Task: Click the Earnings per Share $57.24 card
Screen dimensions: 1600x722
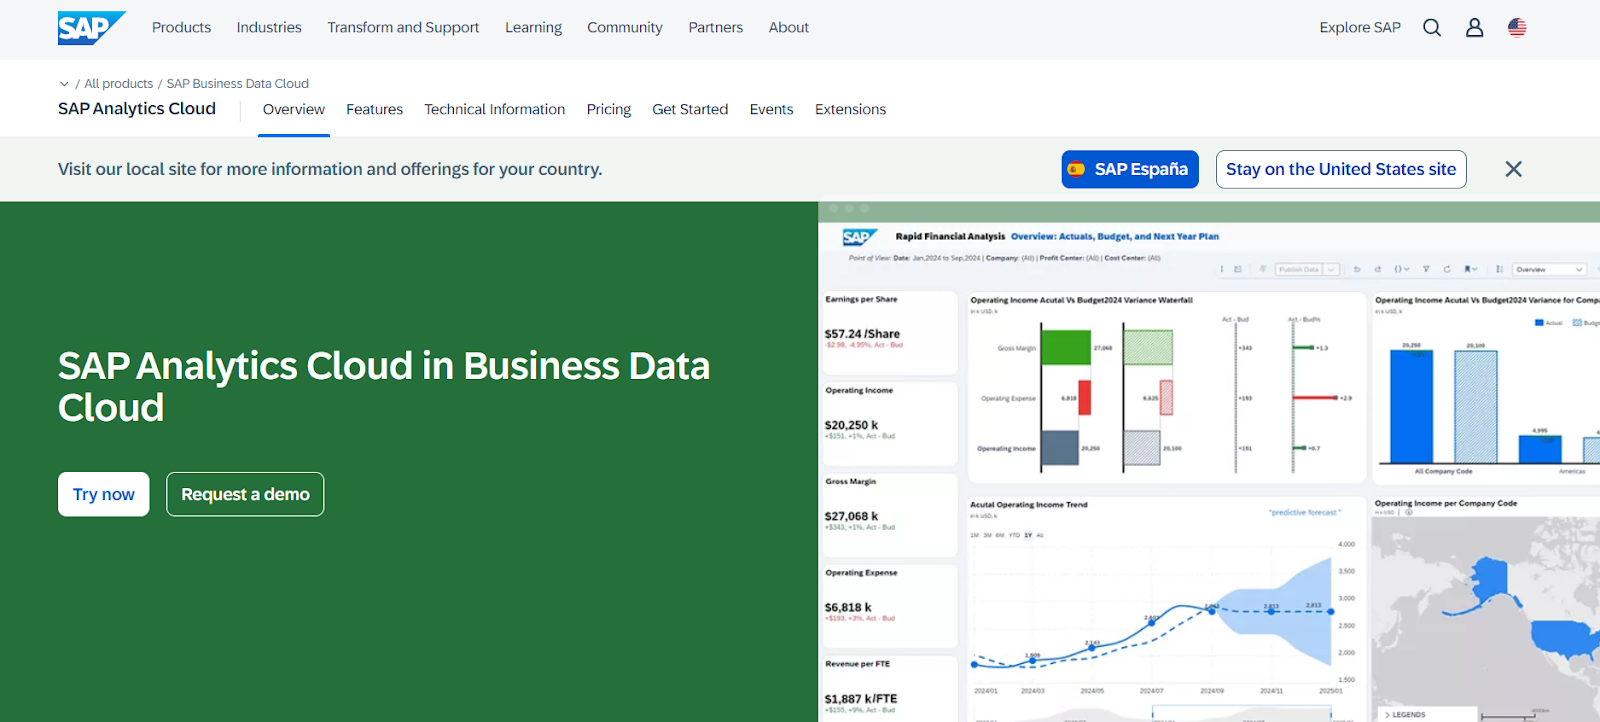Action: [888, 333]
